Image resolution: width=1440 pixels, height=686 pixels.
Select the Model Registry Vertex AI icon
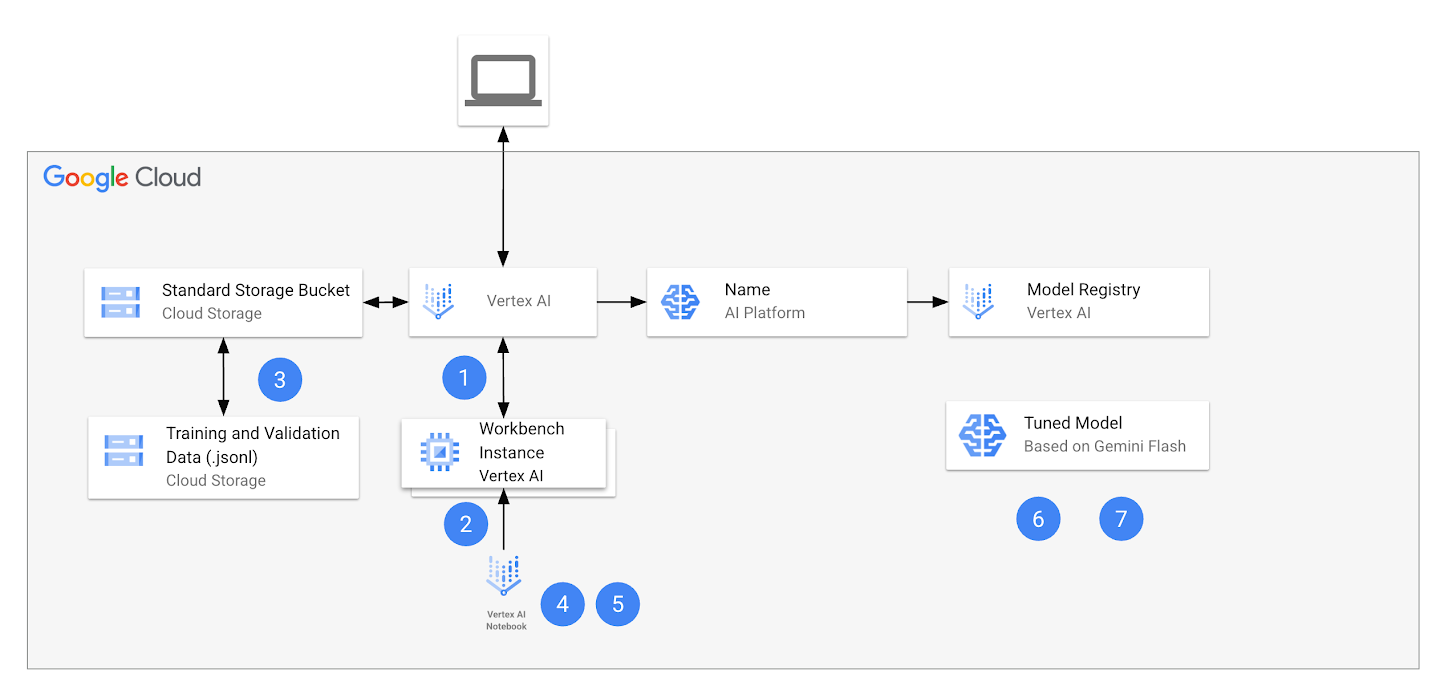coord(978,301)
